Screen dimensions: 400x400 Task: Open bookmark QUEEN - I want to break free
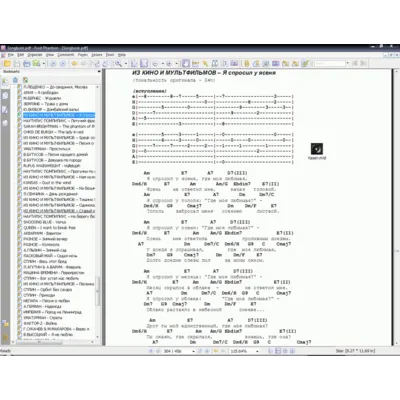click(x=49, y=228)
